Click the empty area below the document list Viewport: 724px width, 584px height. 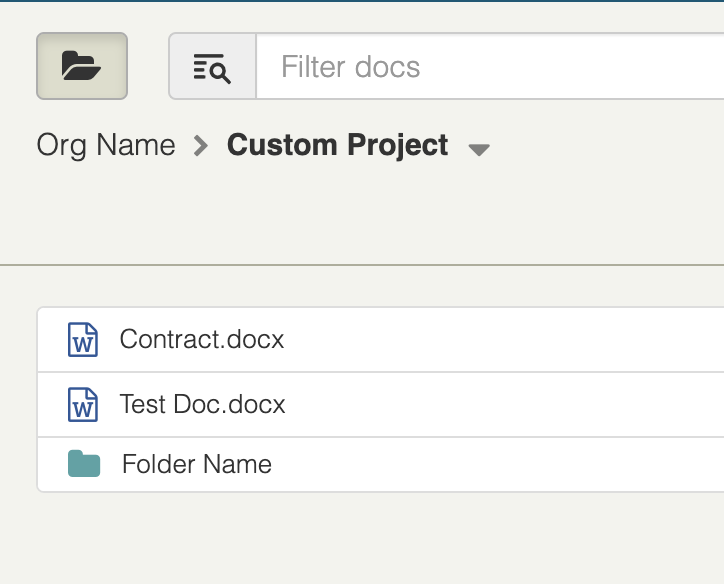[x=362, y=538]
